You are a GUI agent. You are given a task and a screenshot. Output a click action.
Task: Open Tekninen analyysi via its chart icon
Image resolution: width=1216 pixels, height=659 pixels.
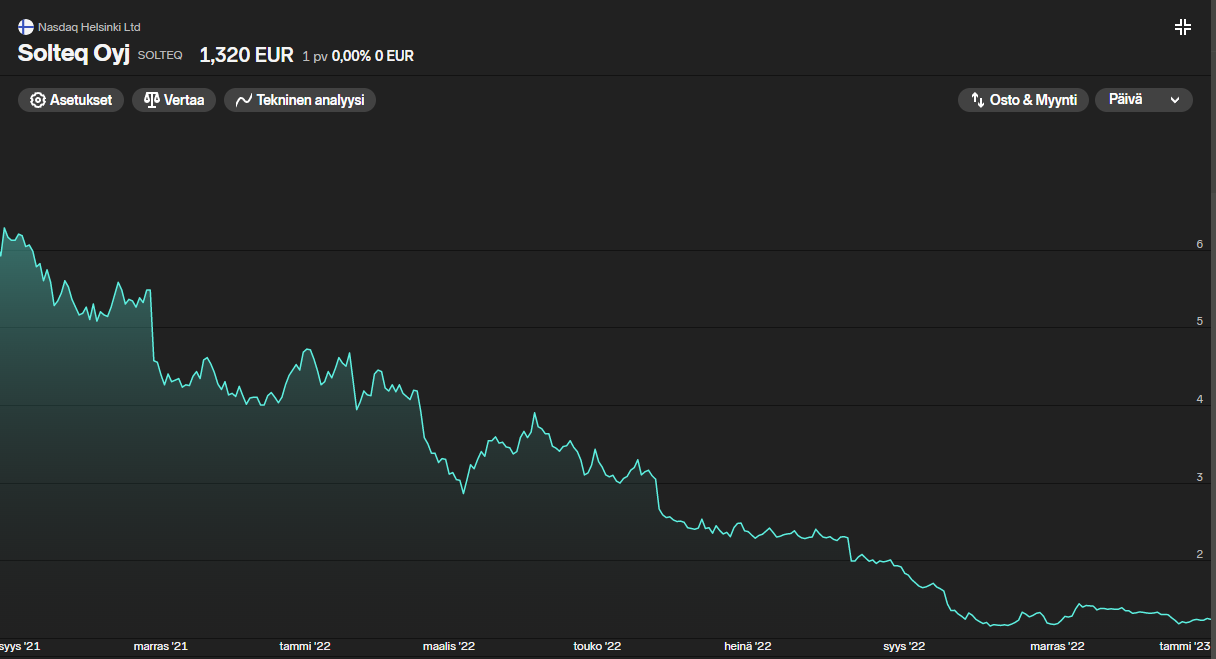click(243, 100)
